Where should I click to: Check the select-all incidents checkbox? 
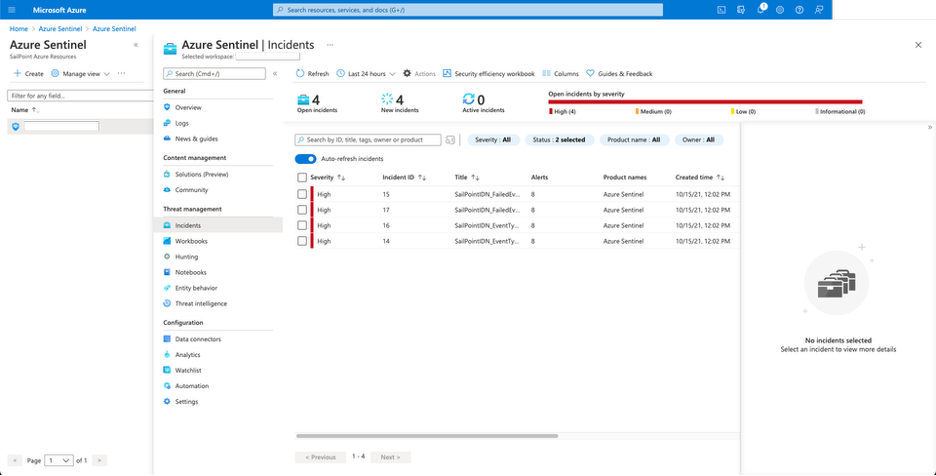302,177
